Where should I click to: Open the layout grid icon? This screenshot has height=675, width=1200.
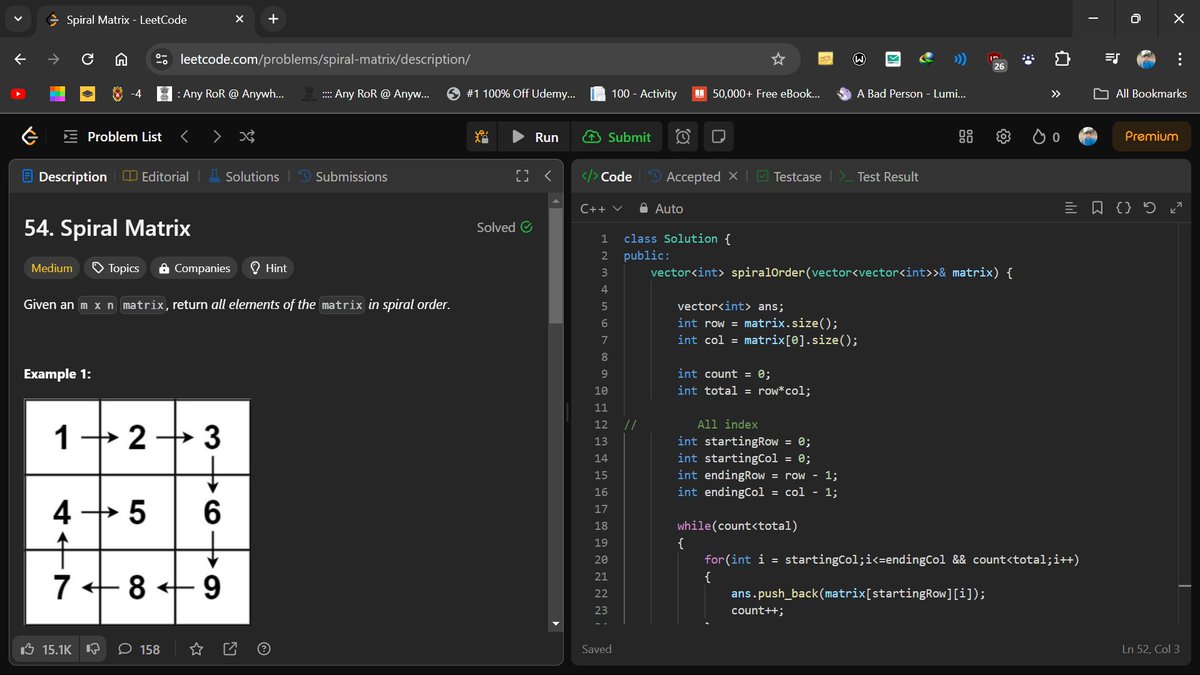(x=966, y=136)
